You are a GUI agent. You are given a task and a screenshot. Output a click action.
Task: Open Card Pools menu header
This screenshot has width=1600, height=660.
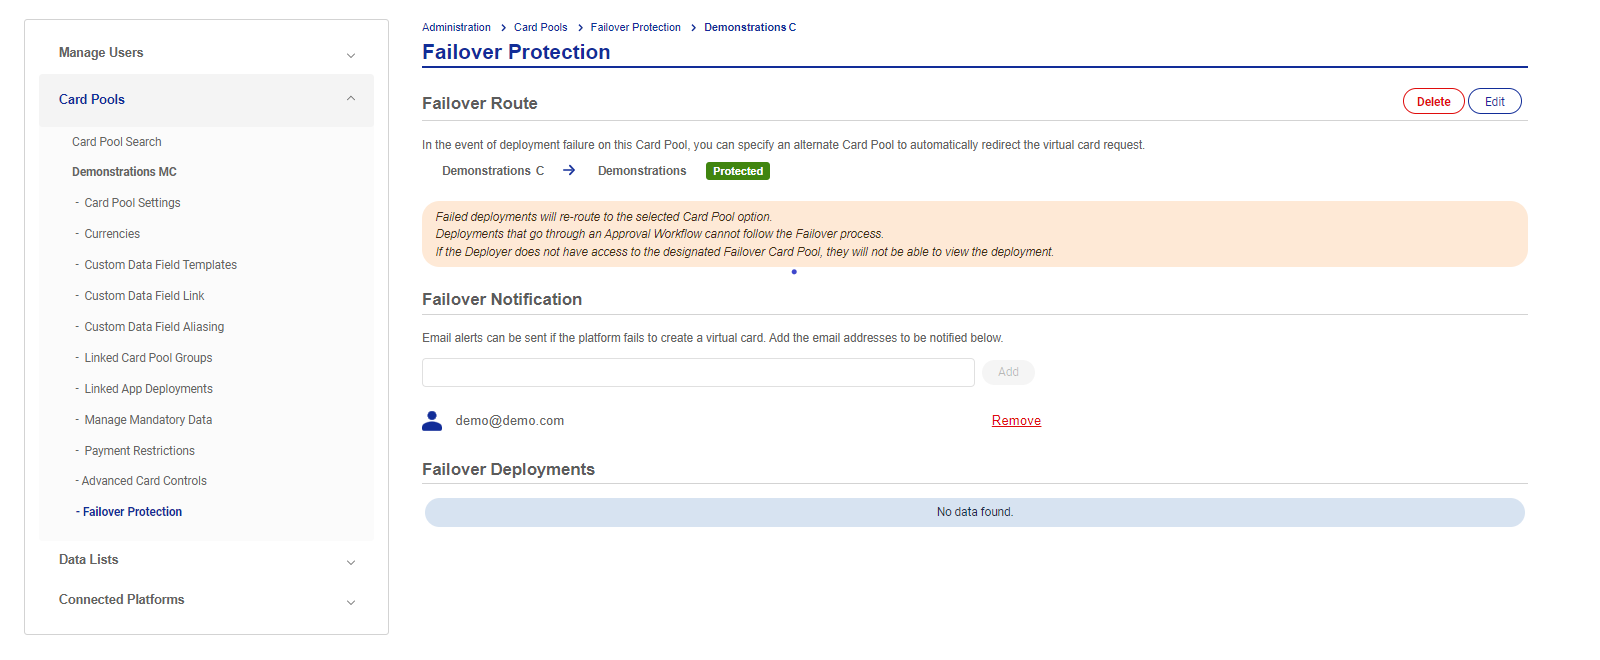pos(92,100)
